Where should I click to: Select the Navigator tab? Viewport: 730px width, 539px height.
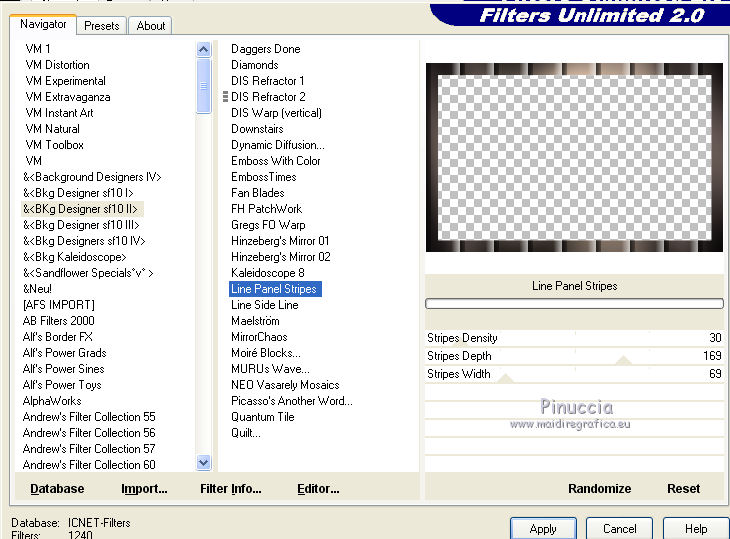43,24
